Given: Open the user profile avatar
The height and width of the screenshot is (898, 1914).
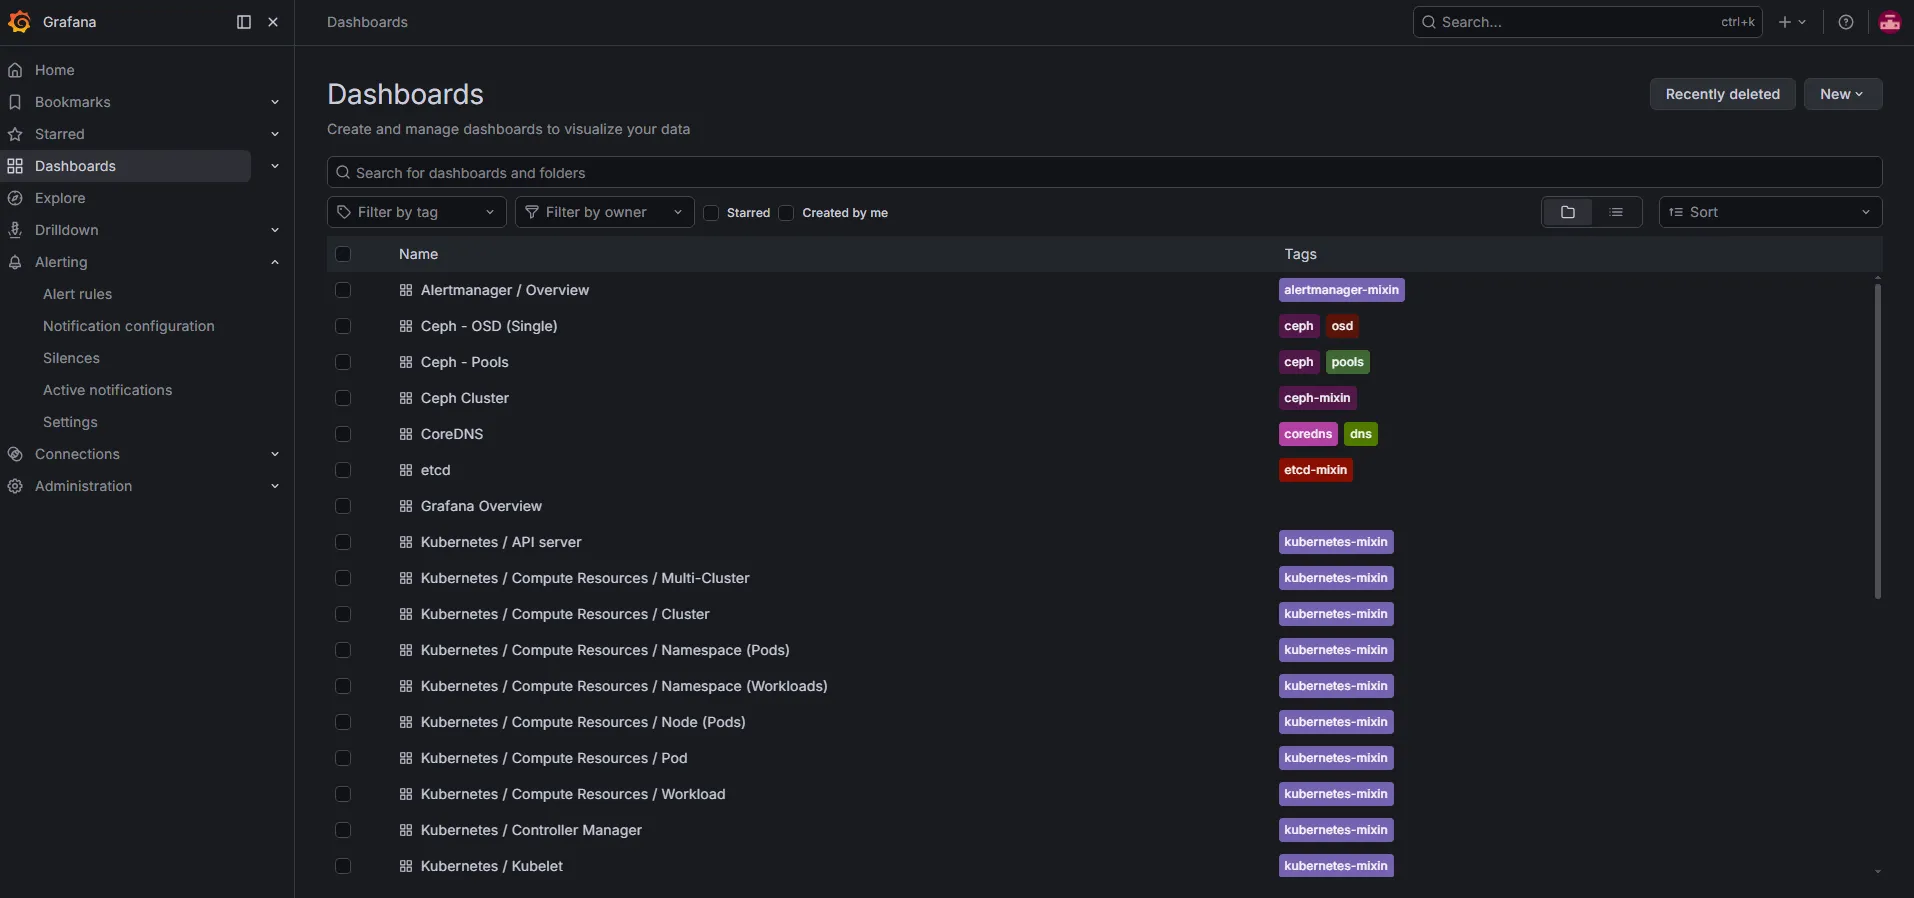Looking at the screenshot, I should [x=1889, y=22].
